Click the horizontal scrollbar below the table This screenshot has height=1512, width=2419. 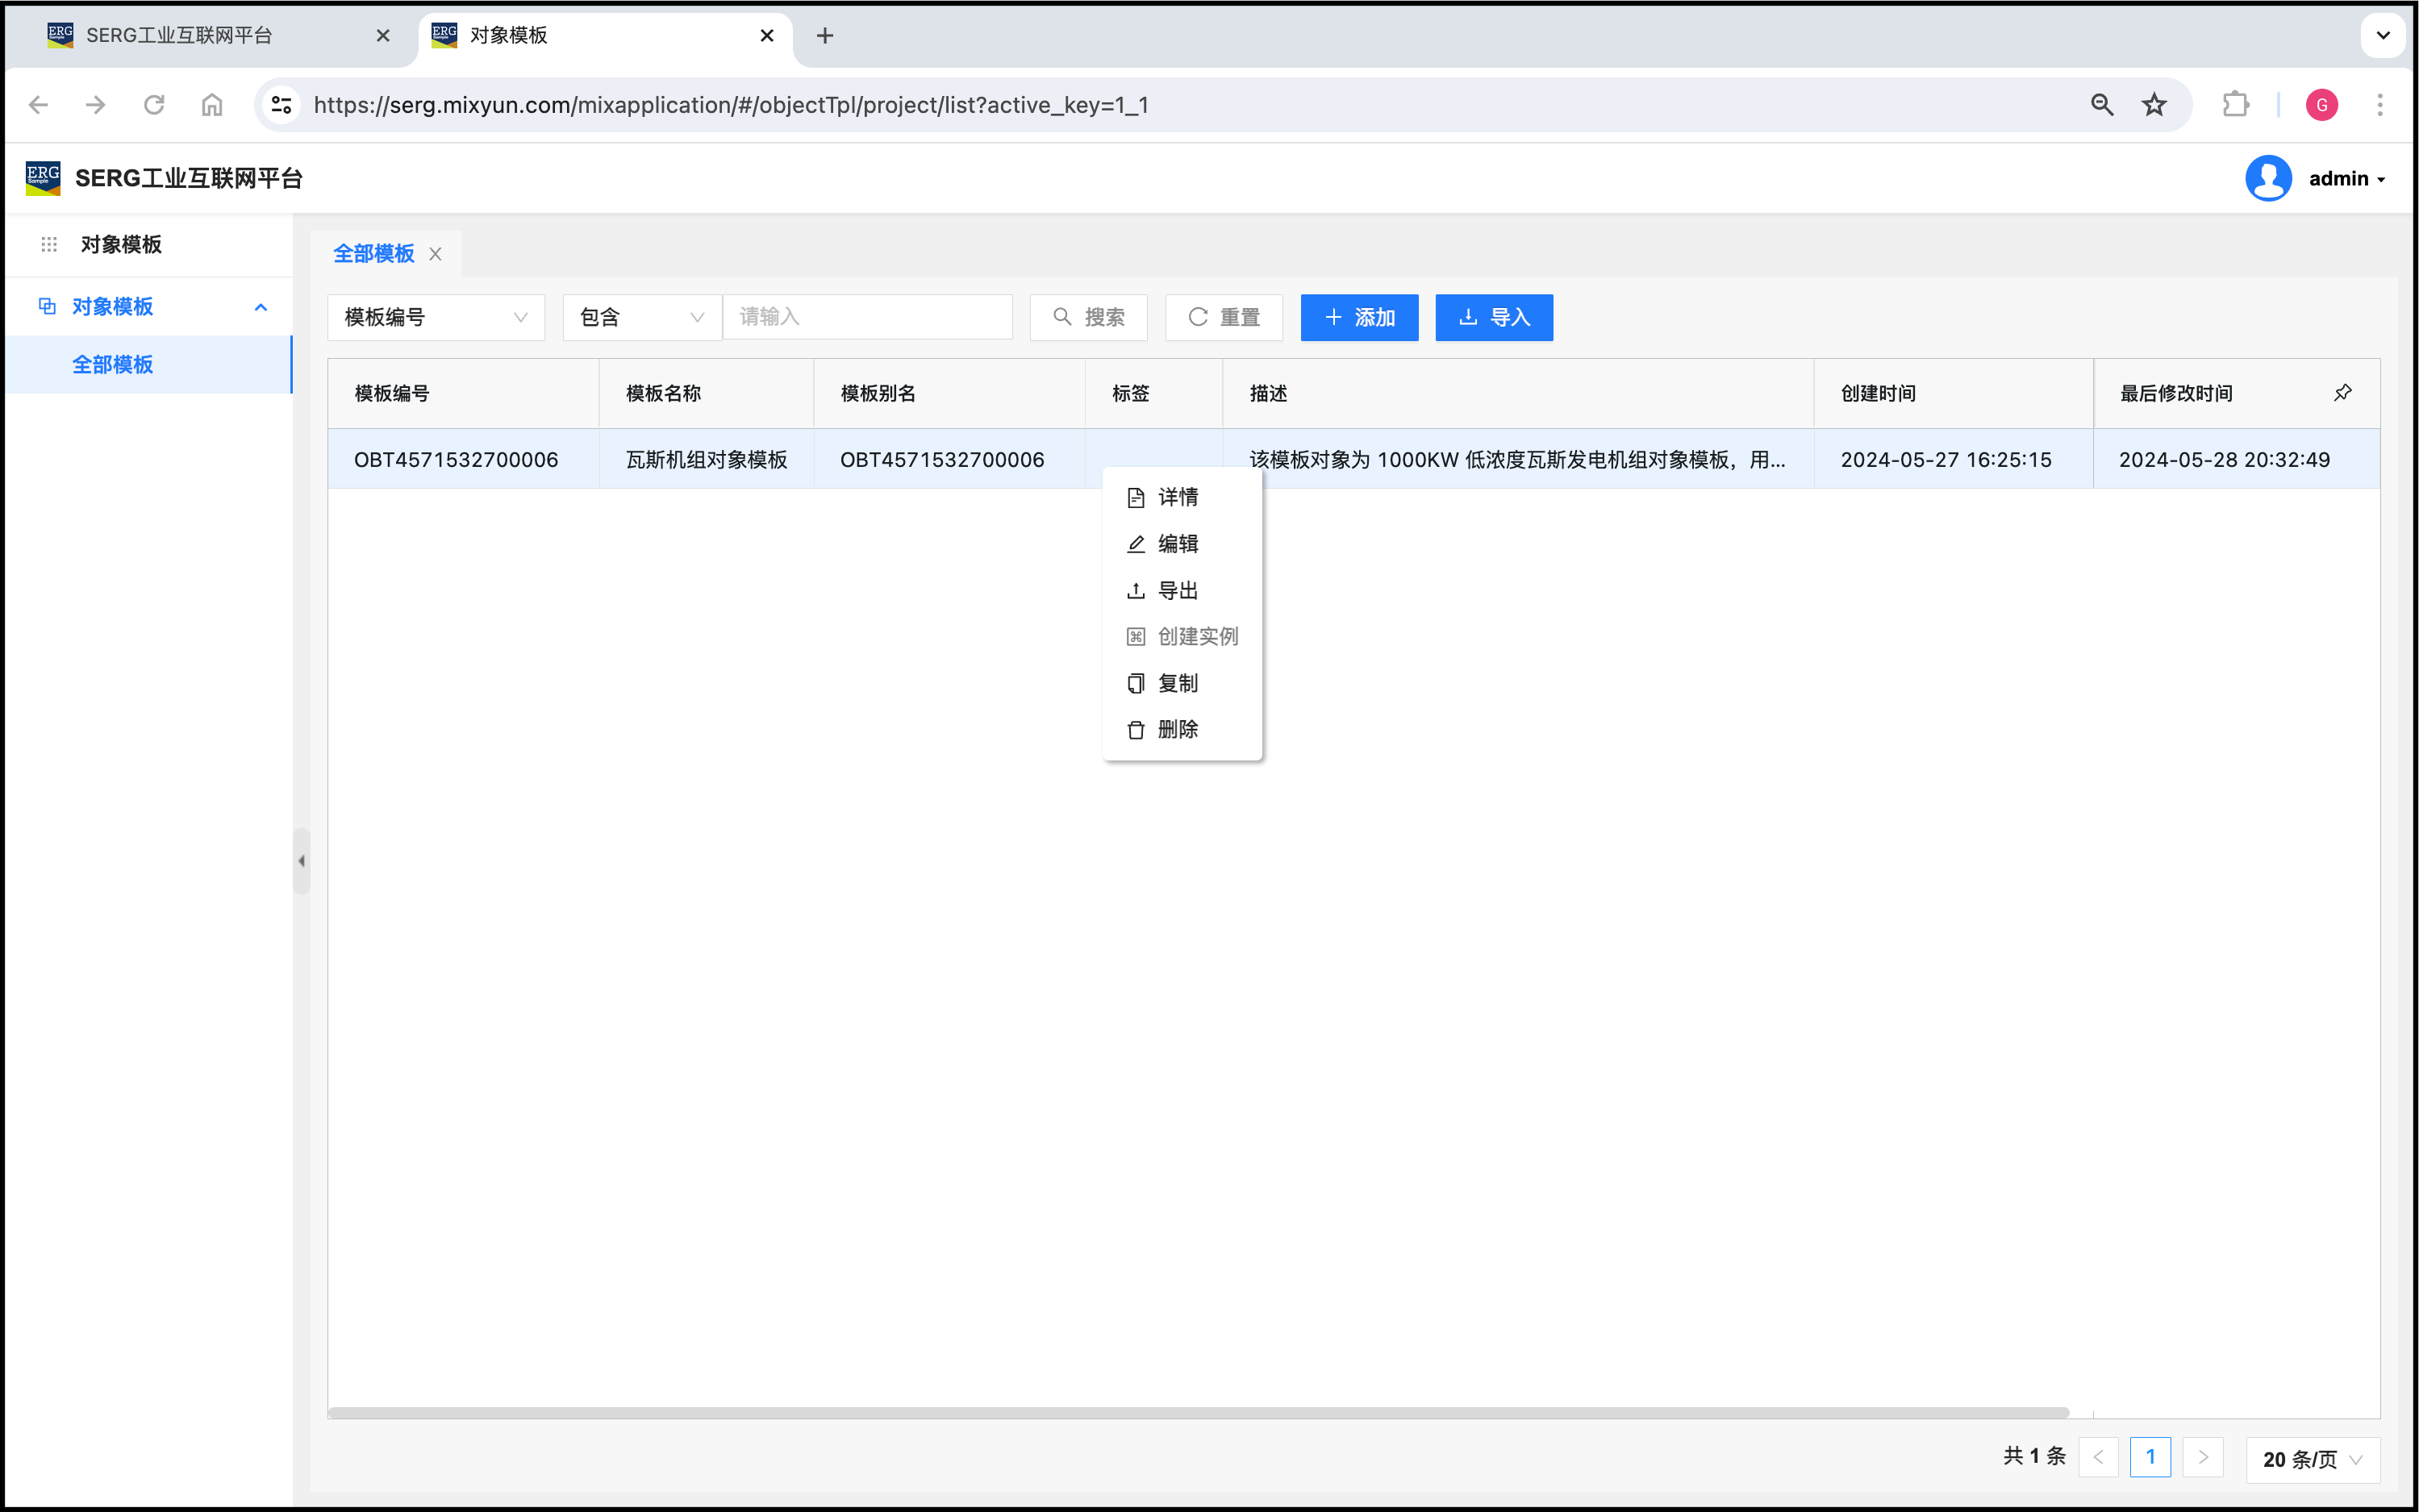tap(1198, 1413)
